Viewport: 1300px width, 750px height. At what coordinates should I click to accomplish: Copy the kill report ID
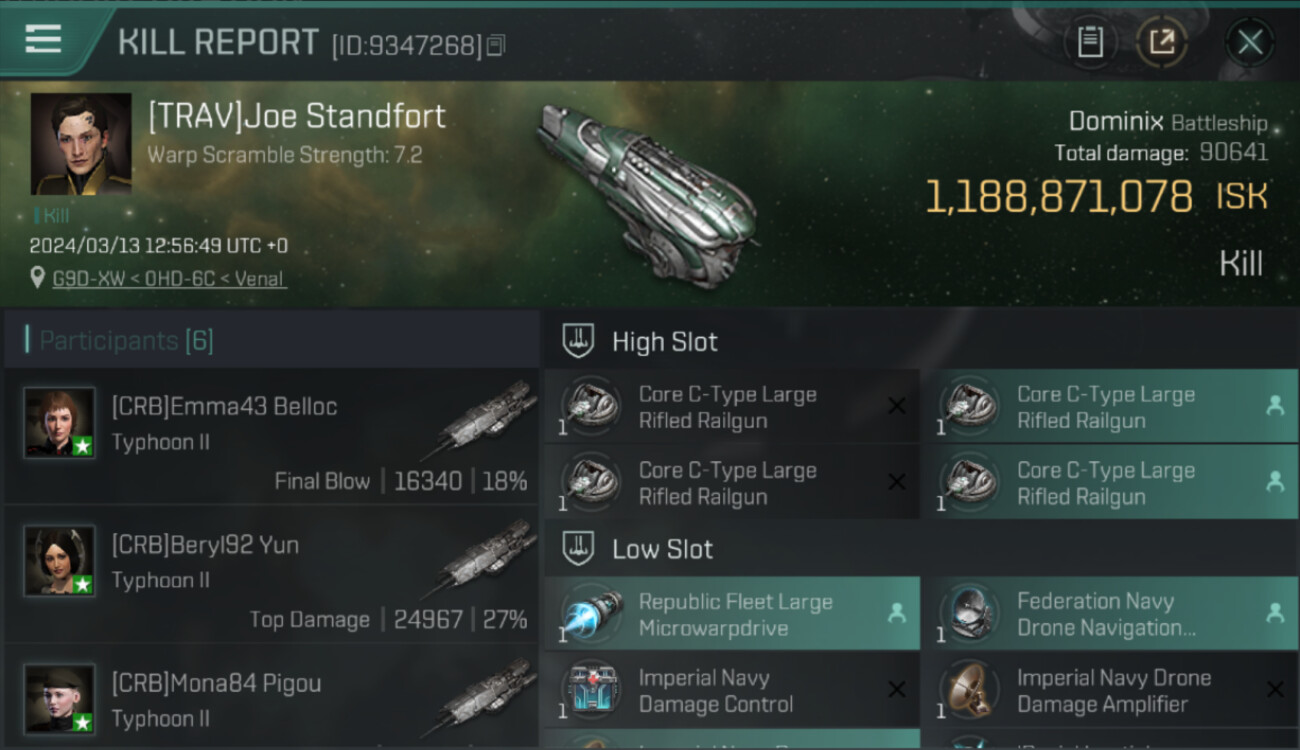496,45
